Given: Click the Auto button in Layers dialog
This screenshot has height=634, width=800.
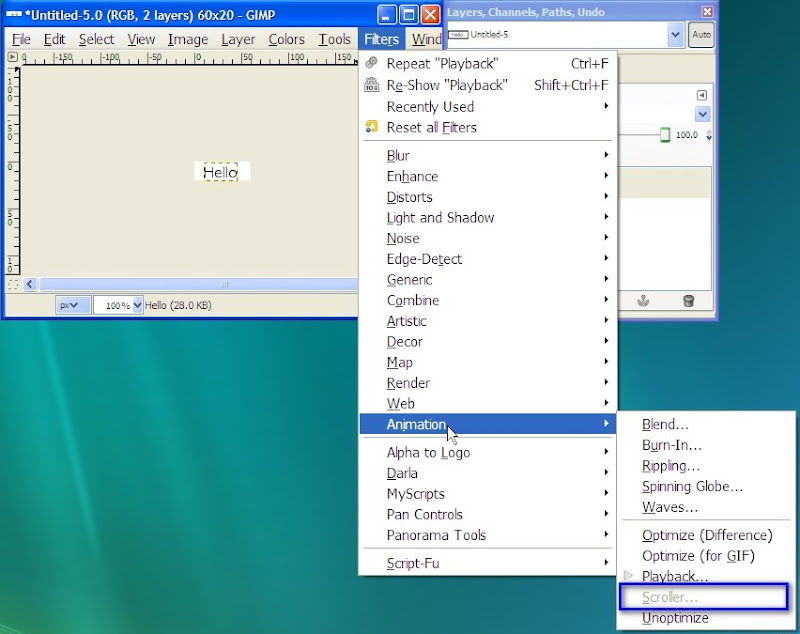Looking at the screenshot, I should (x=701, y=35).
